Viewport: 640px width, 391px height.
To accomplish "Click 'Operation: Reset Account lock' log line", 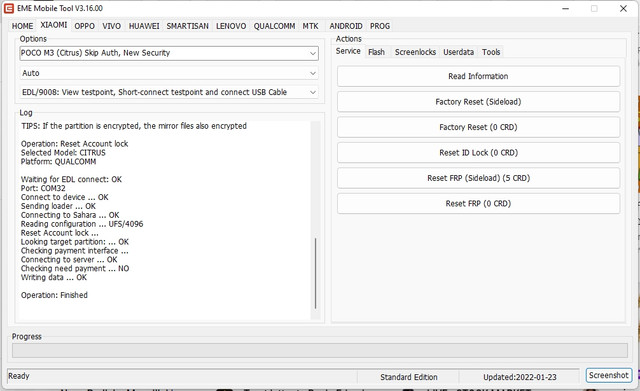I will click(74, 144).
